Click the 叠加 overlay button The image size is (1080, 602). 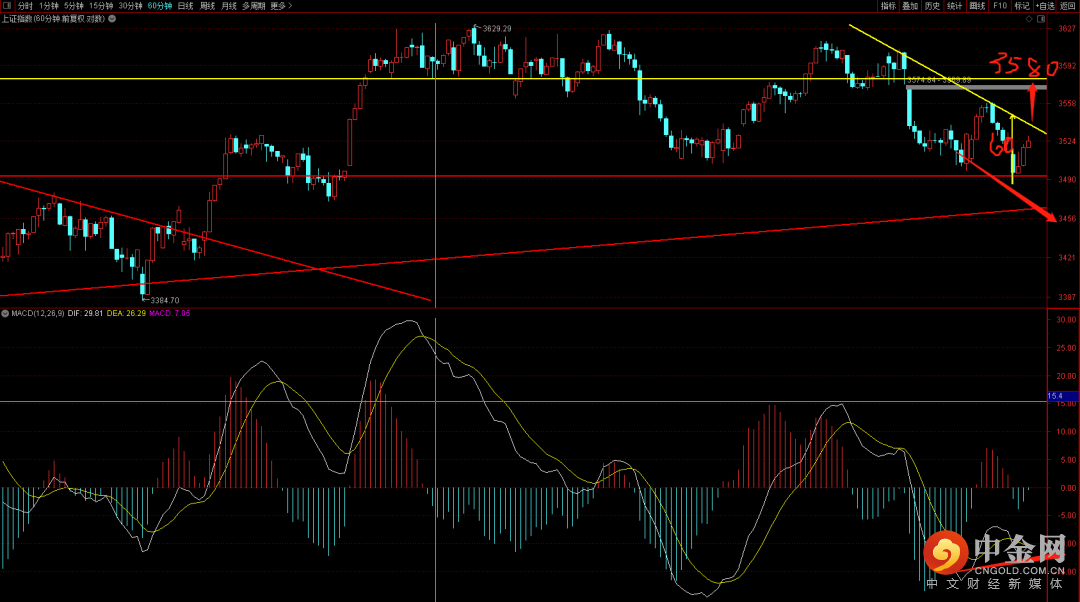coord(910,6)
